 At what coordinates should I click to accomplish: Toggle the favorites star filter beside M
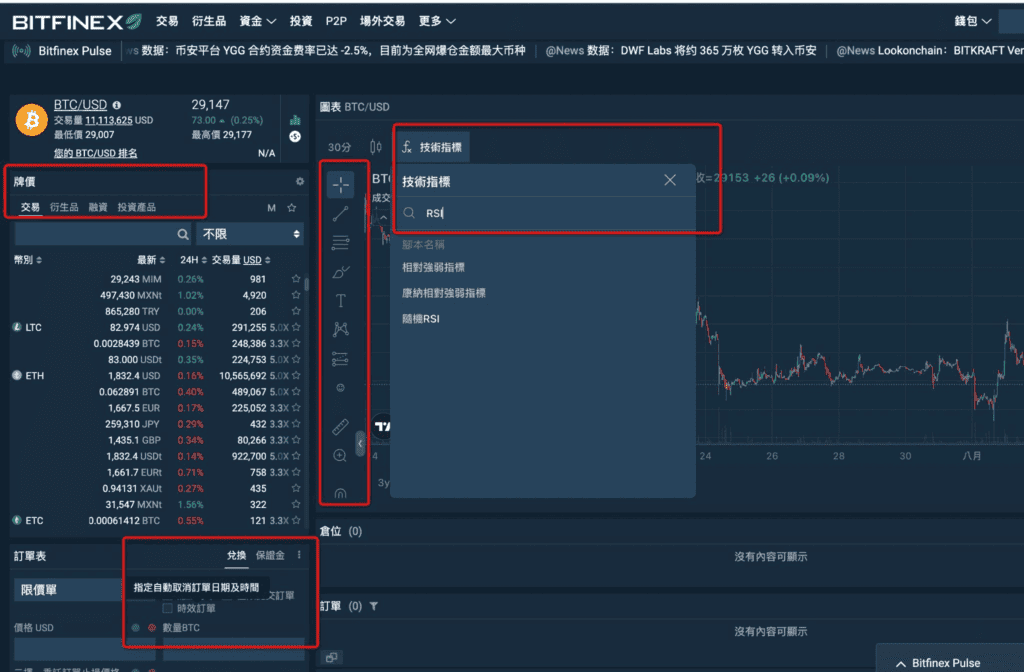click(x=292, y=208)
